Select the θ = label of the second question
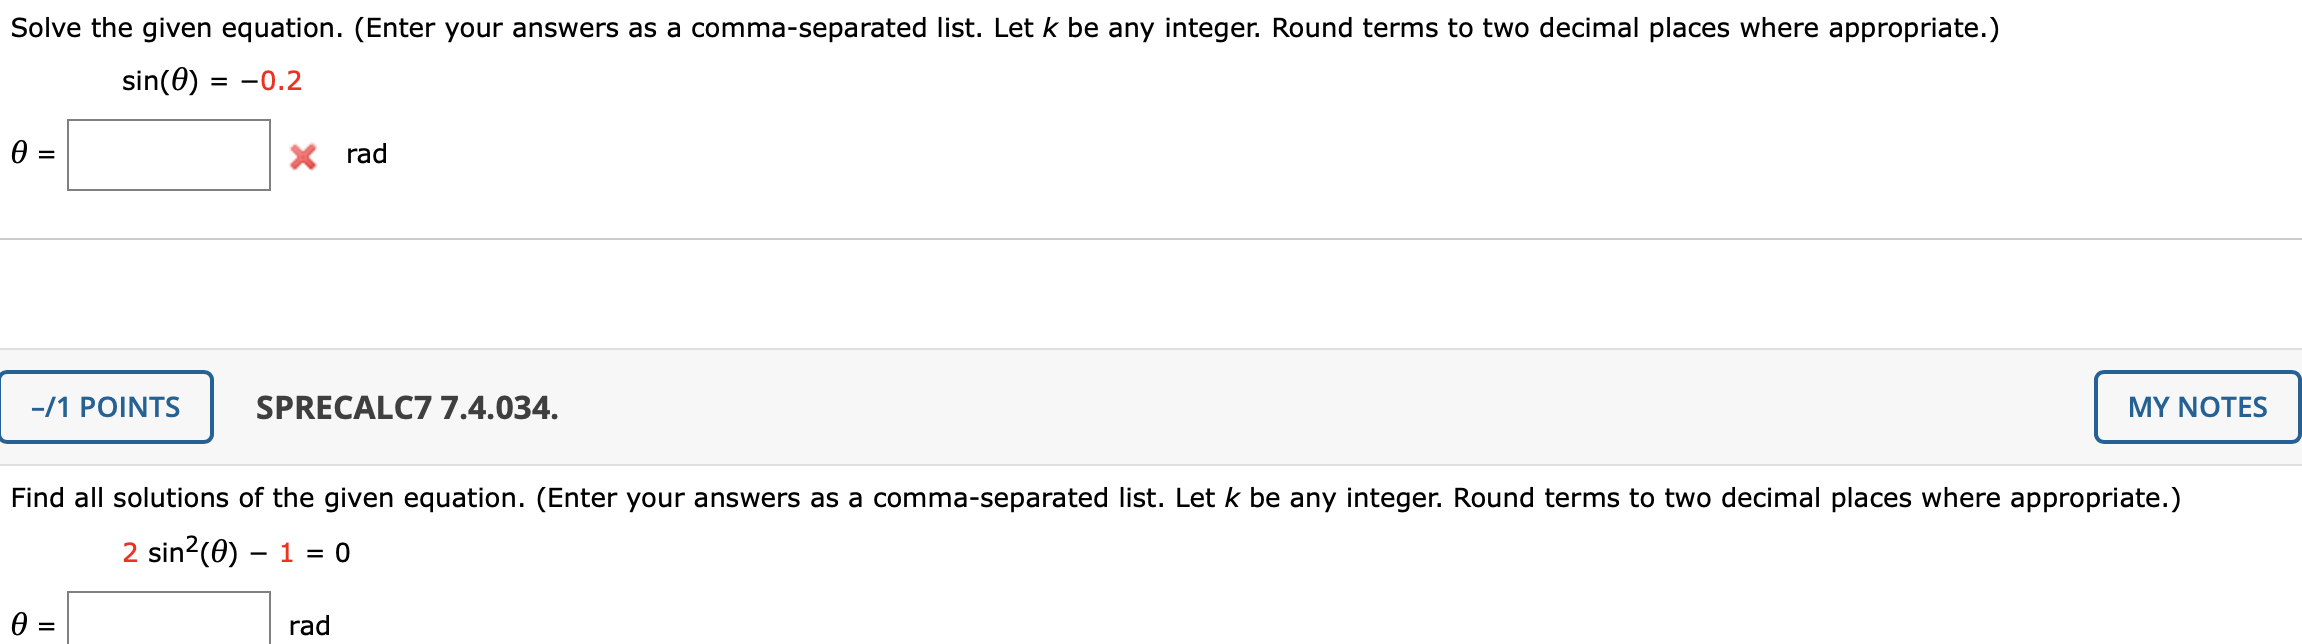 click(x=28, y=624)
